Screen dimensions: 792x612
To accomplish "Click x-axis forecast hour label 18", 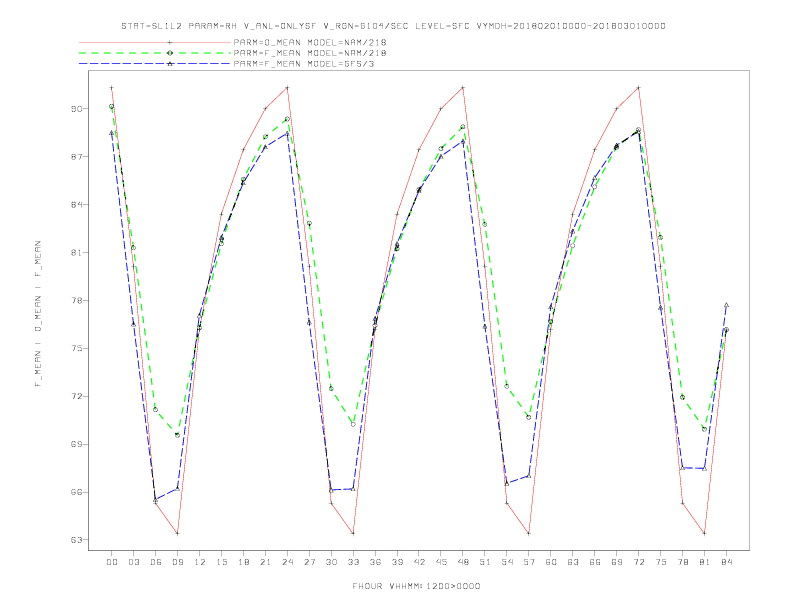I will click(243, 562).
